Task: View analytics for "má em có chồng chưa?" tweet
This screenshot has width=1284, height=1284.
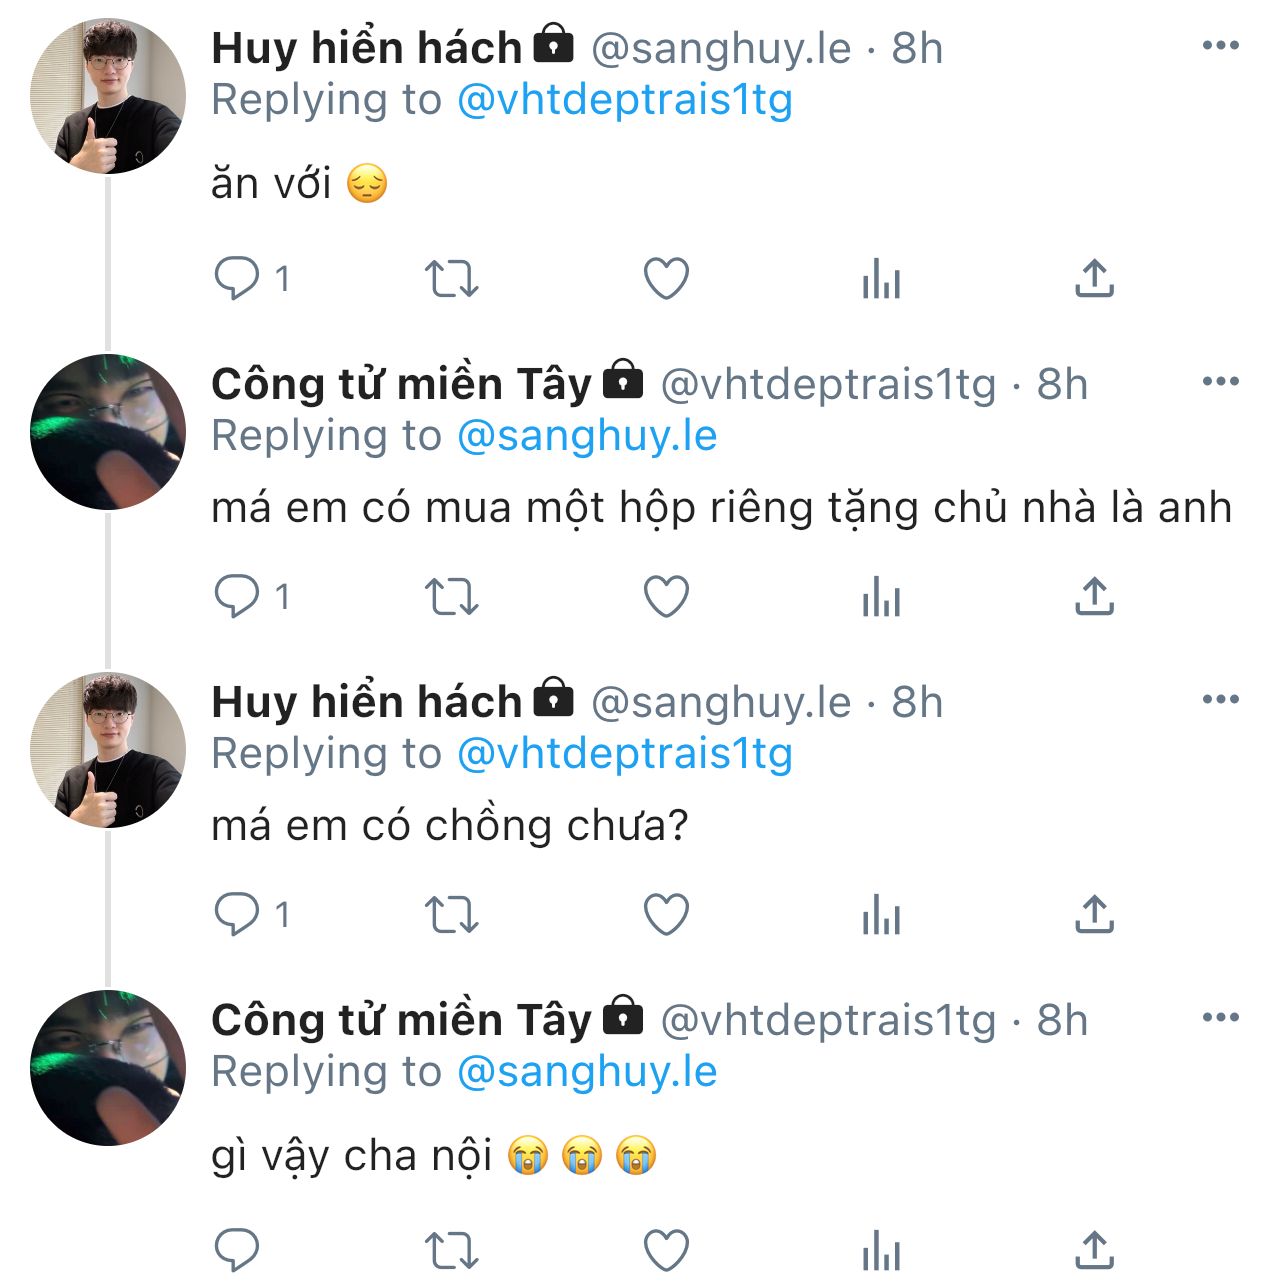Action: (x=881, y=915)
